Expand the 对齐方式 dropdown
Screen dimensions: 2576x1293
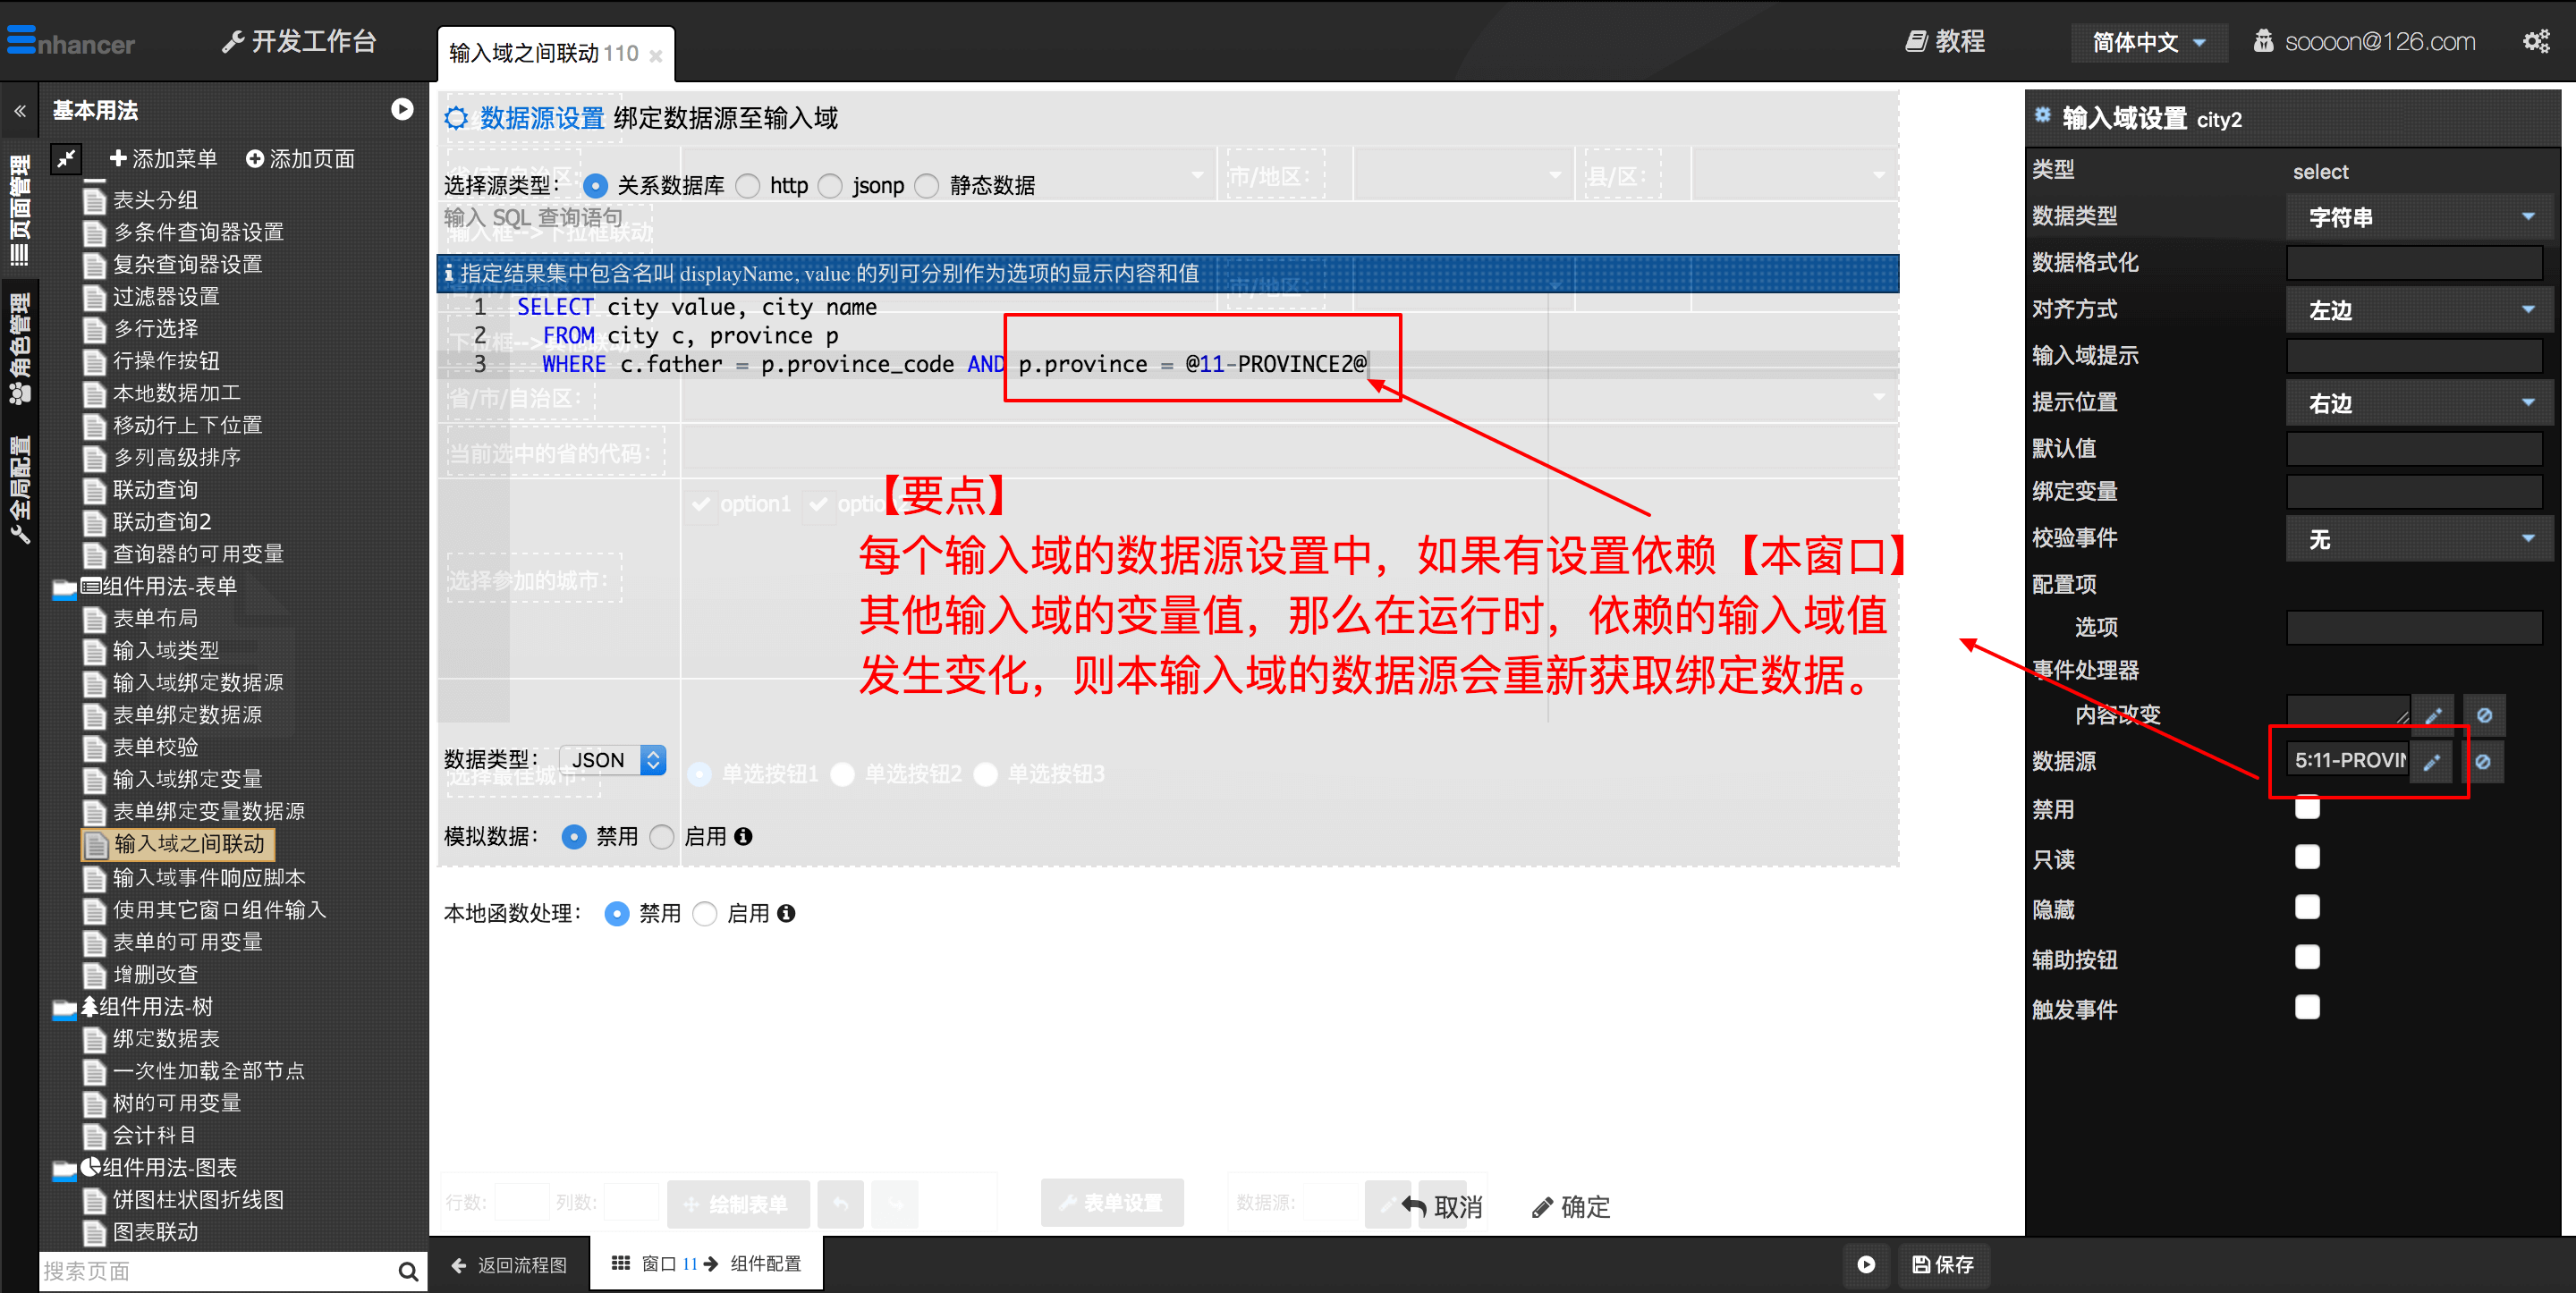pyautogui.click(x=2419, y=310)
